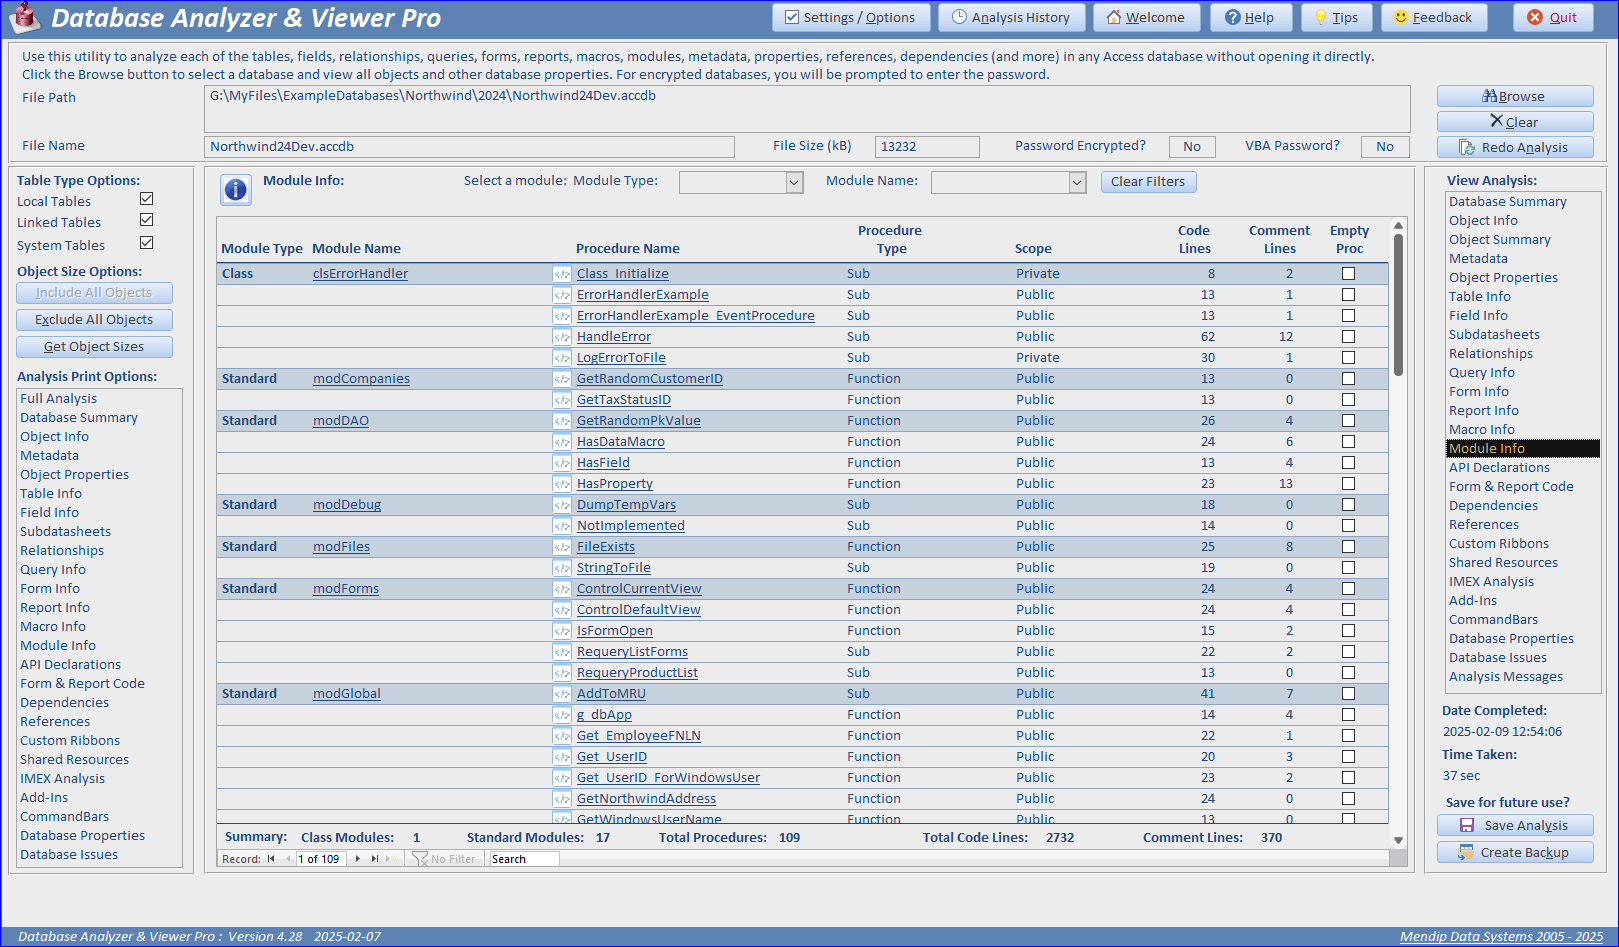
Task: Click the Browse button
Action: pyautogui.click(x=1515, y=96)
